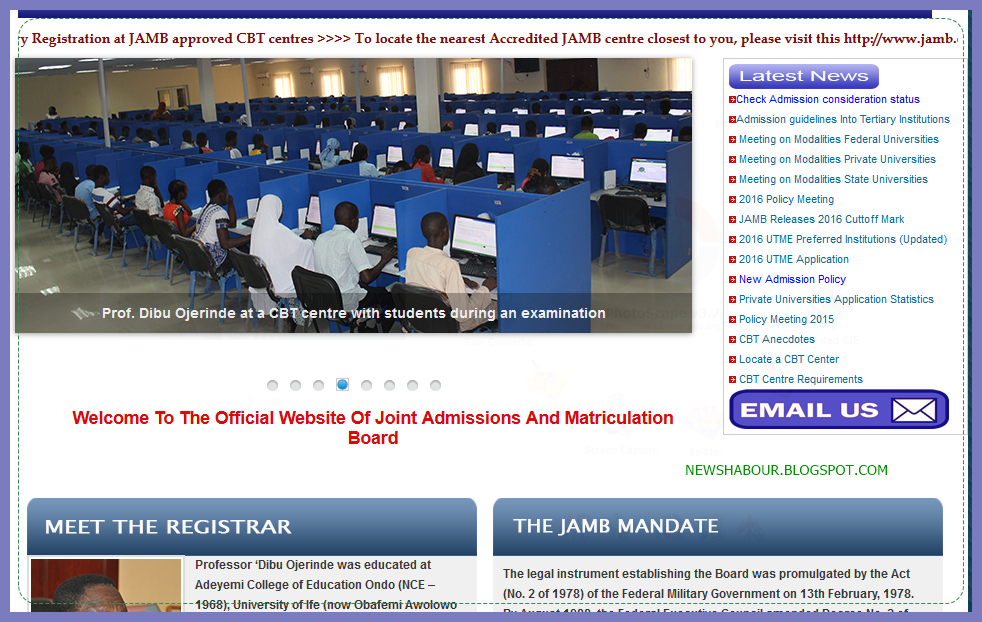This screenshot has height=622, width=982.
Task: Select the first carousel indicator dot
Action: 272,384
